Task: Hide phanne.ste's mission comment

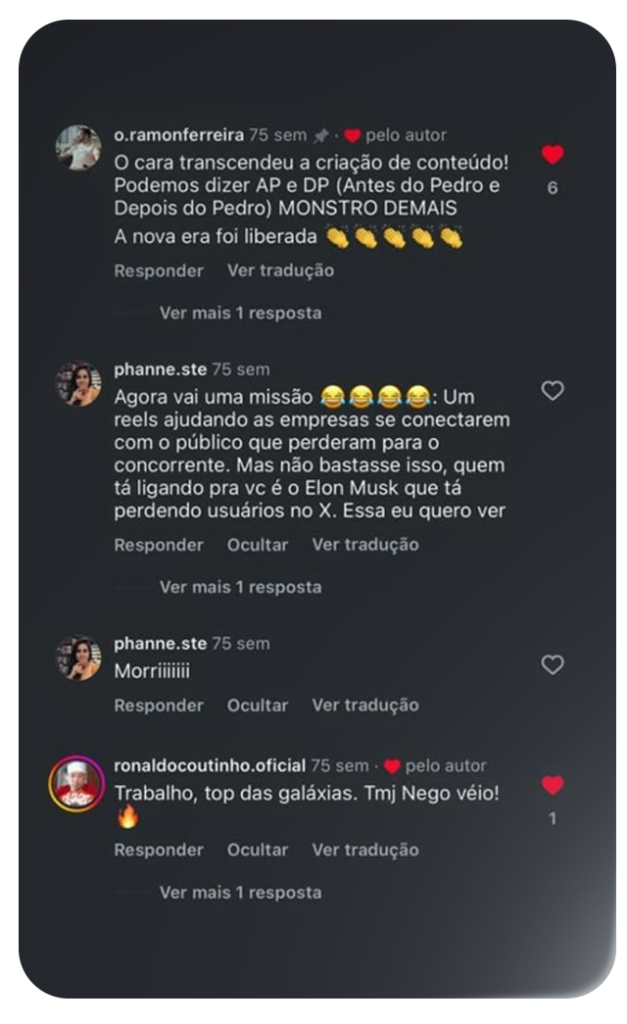Action: pos(257,545)
